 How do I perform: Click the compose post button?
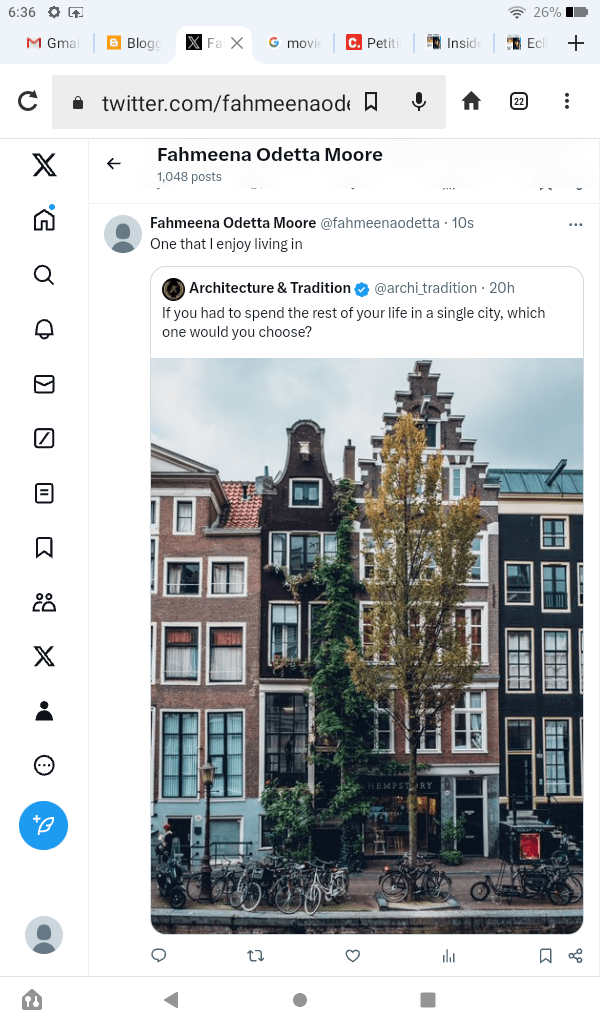tap(44, 825)
